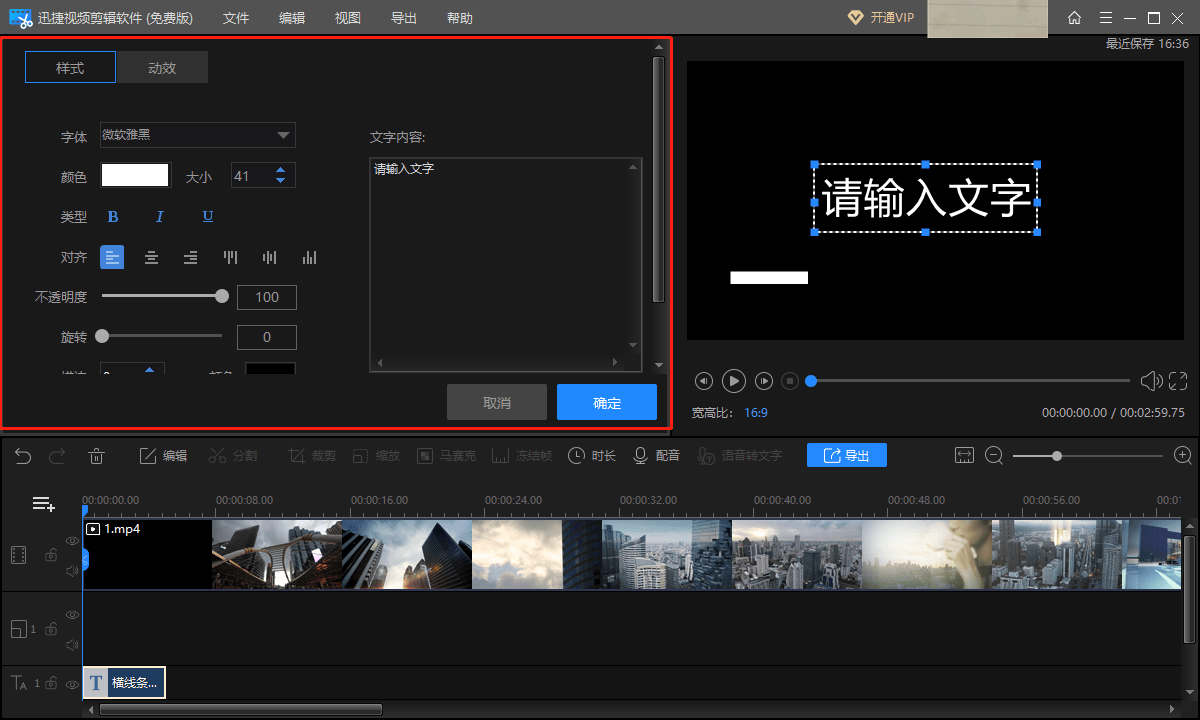Go to previous frame

[x=704, y=381]
